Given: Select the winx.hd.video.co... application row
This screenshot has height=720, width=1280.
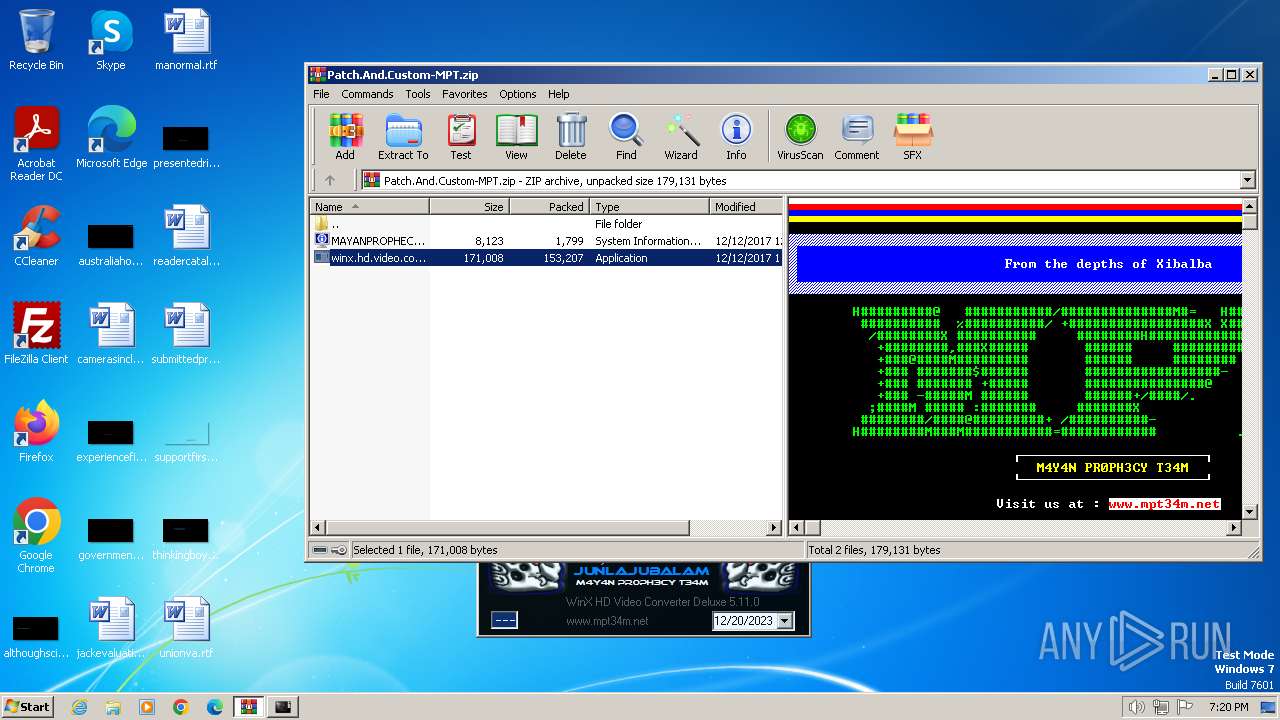Looking at the screenshot, I should click(x=546, y=258).
